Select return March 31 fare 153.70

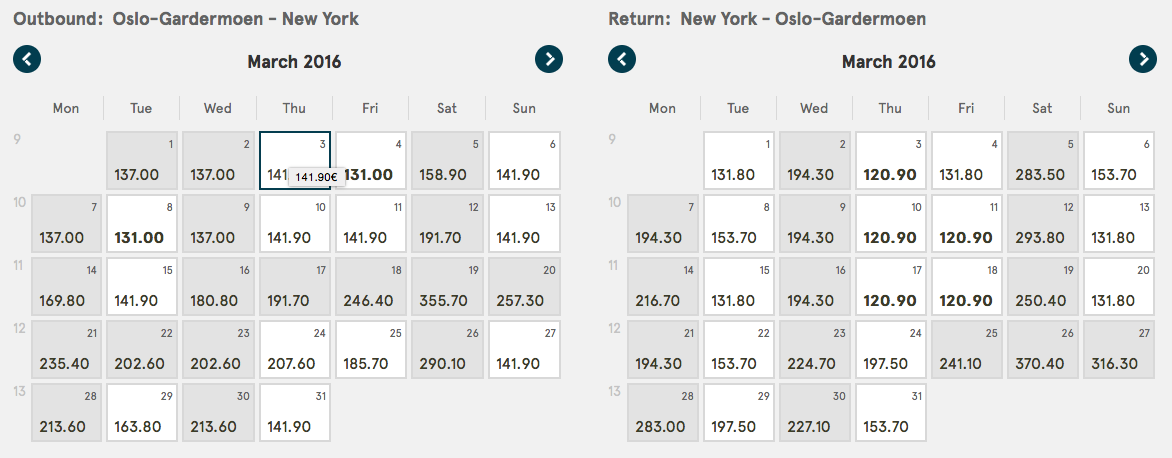[x=890, y=412]
